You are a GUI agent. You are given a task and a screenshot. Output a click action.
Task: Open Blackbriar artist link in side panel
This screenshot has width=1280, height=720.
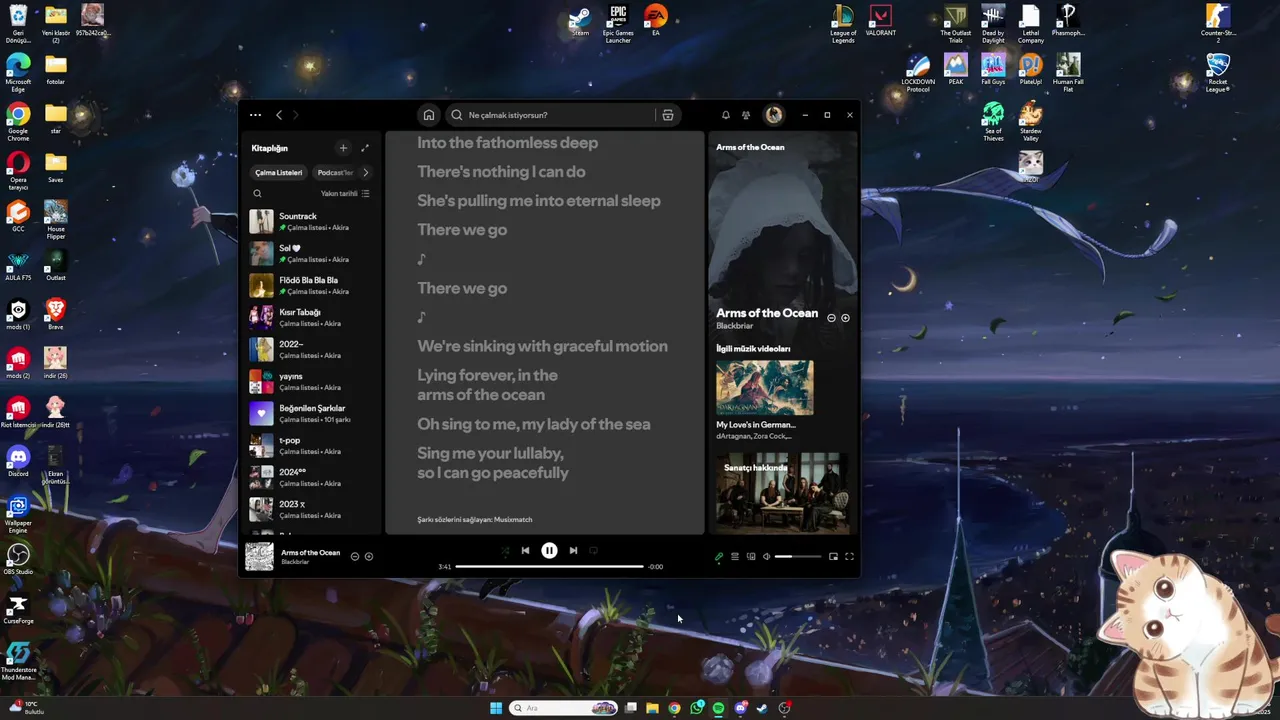(734, 326)
